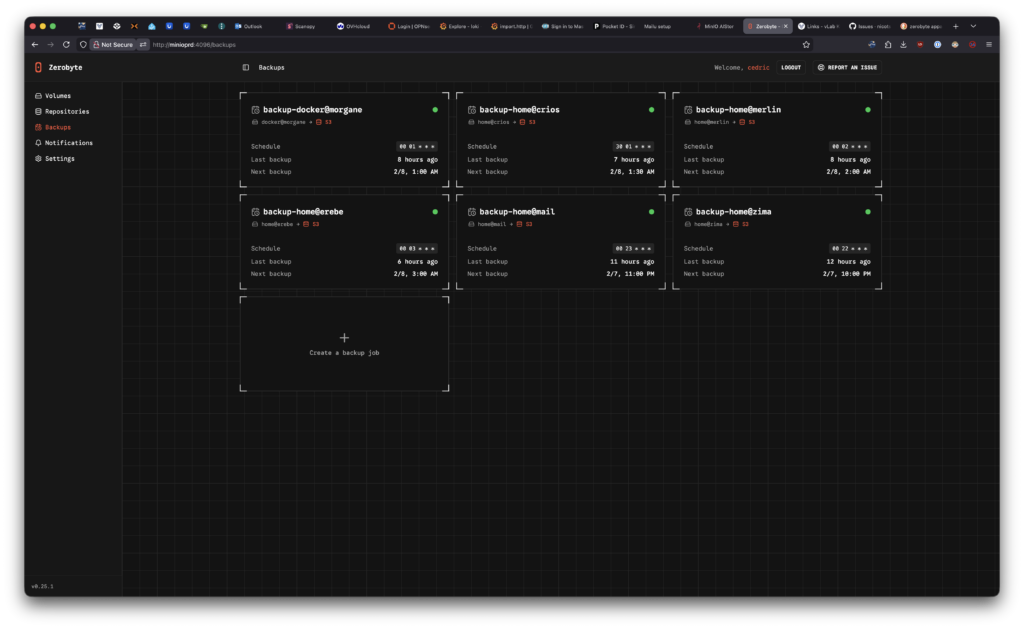Click the schedule icon beside backup-home@merlin

coord(688,110)
